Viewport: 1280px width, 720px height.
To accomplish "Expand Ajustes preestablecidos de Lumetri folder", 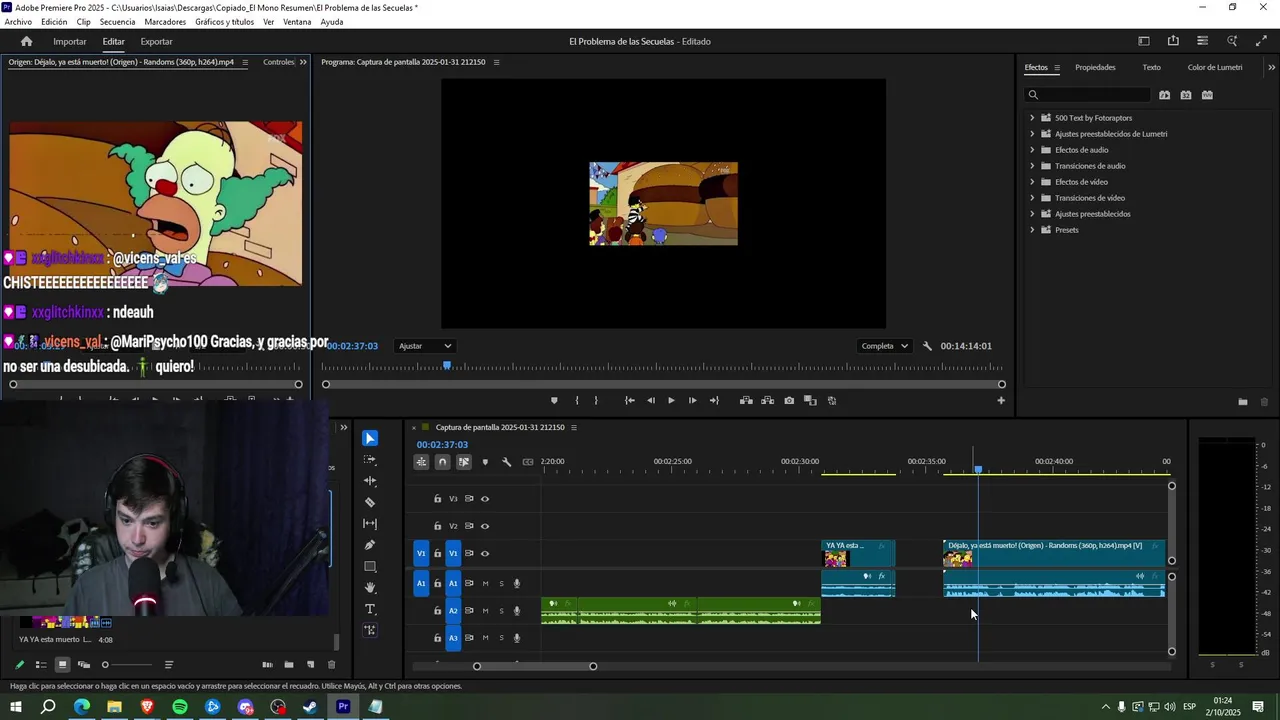I will pos(1032,134).
